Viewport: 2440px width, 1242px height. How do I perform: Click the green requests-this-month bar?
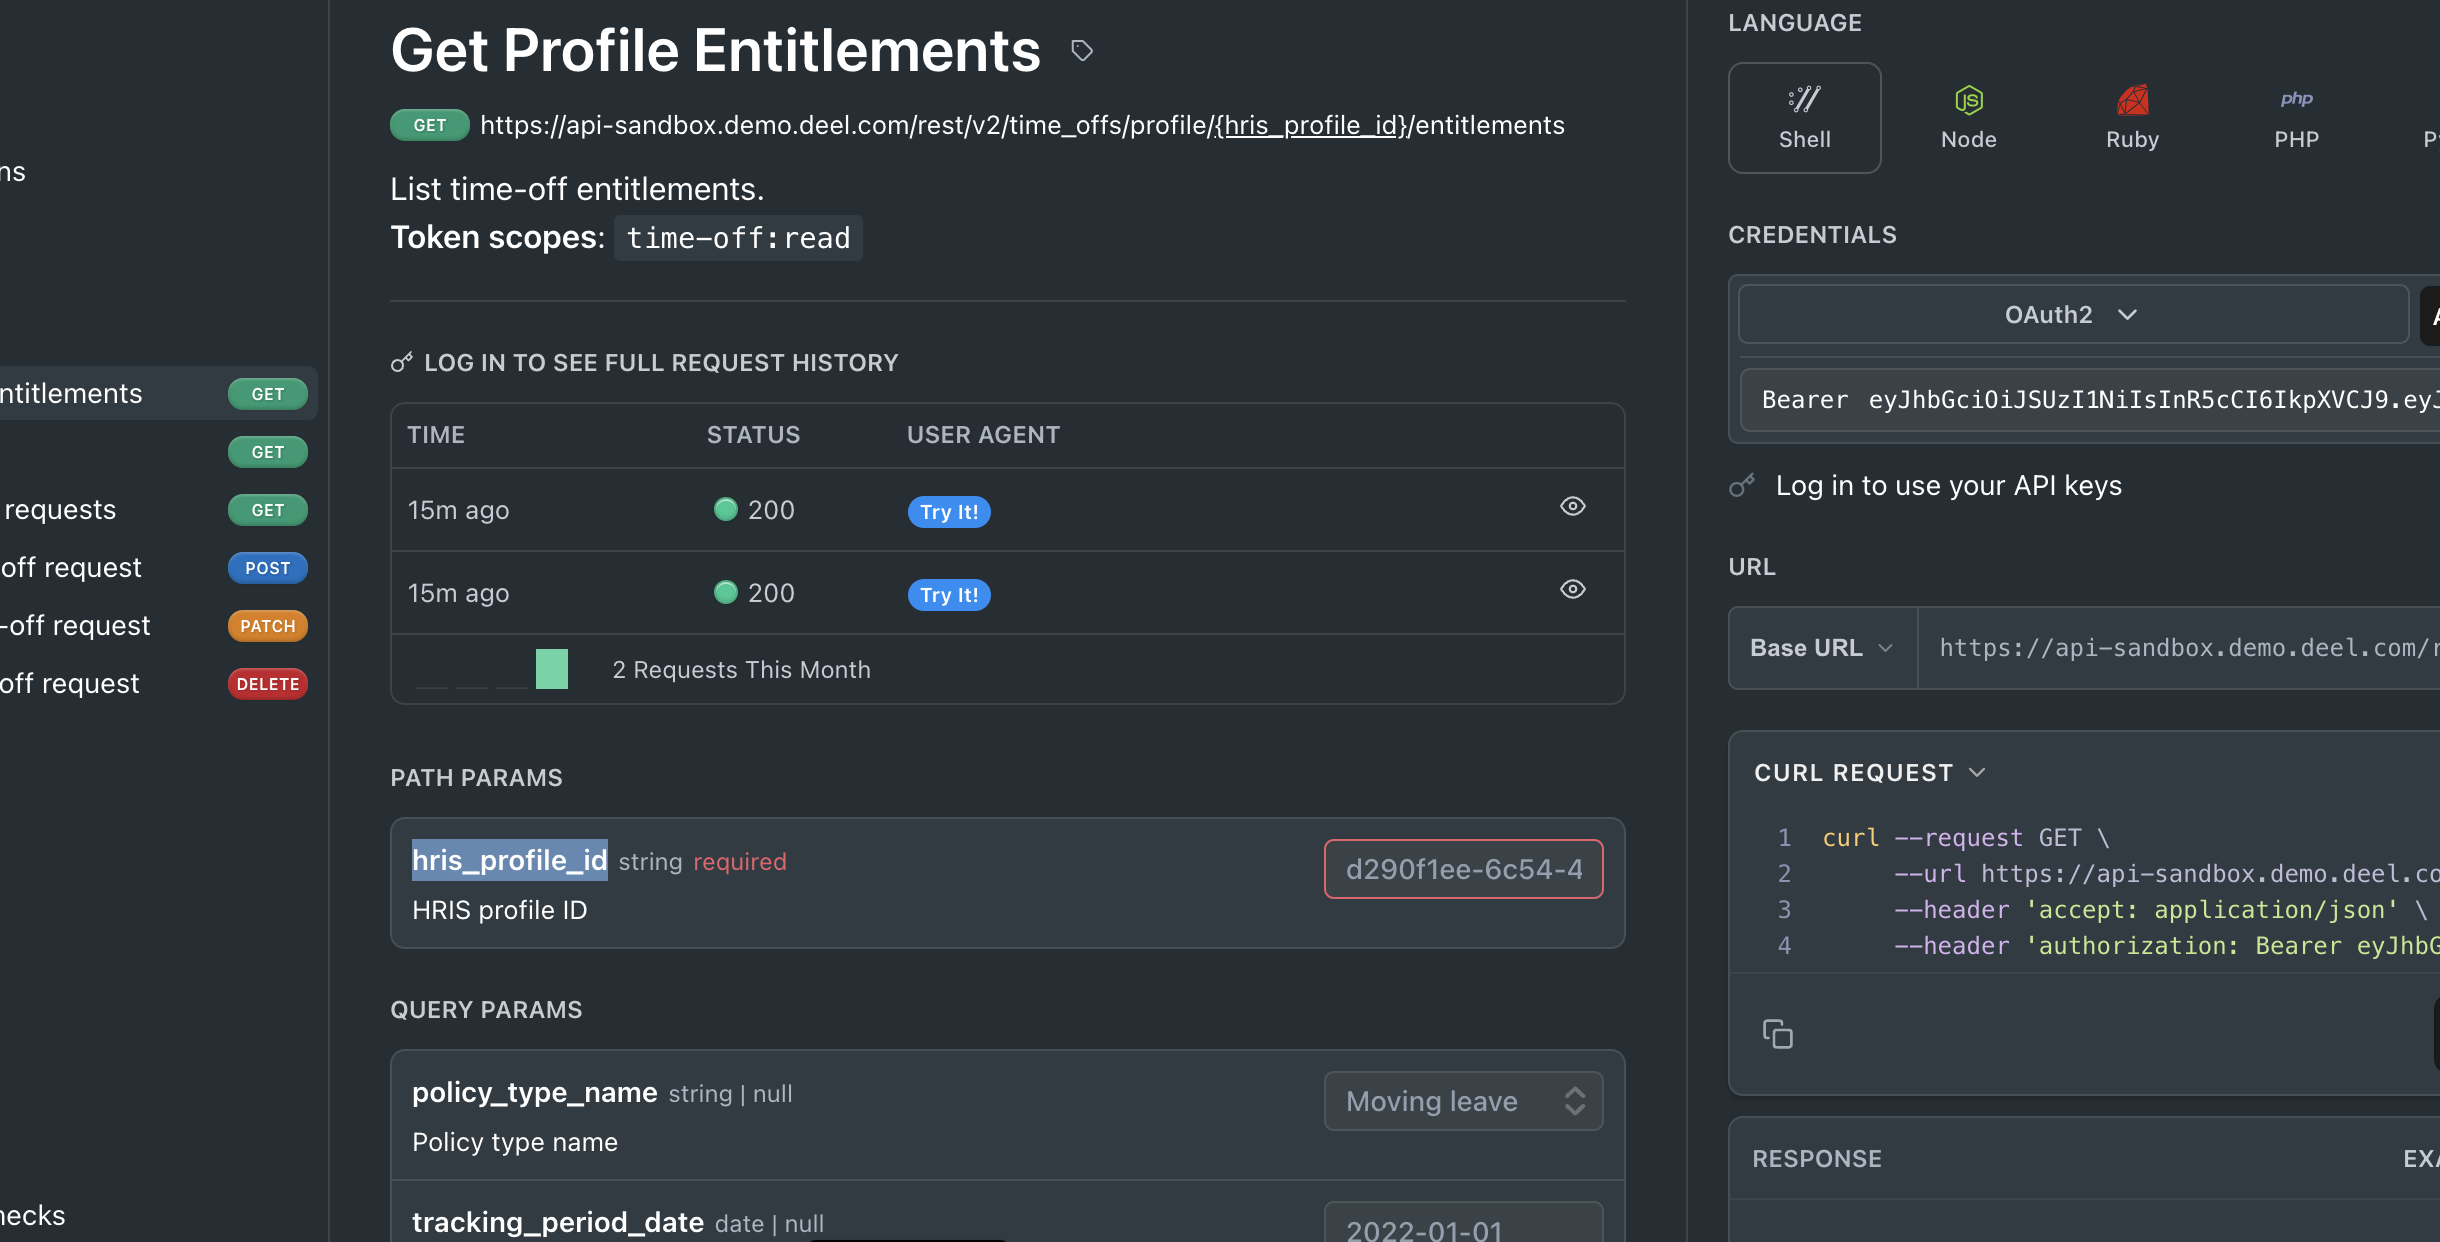coord(552,669)
